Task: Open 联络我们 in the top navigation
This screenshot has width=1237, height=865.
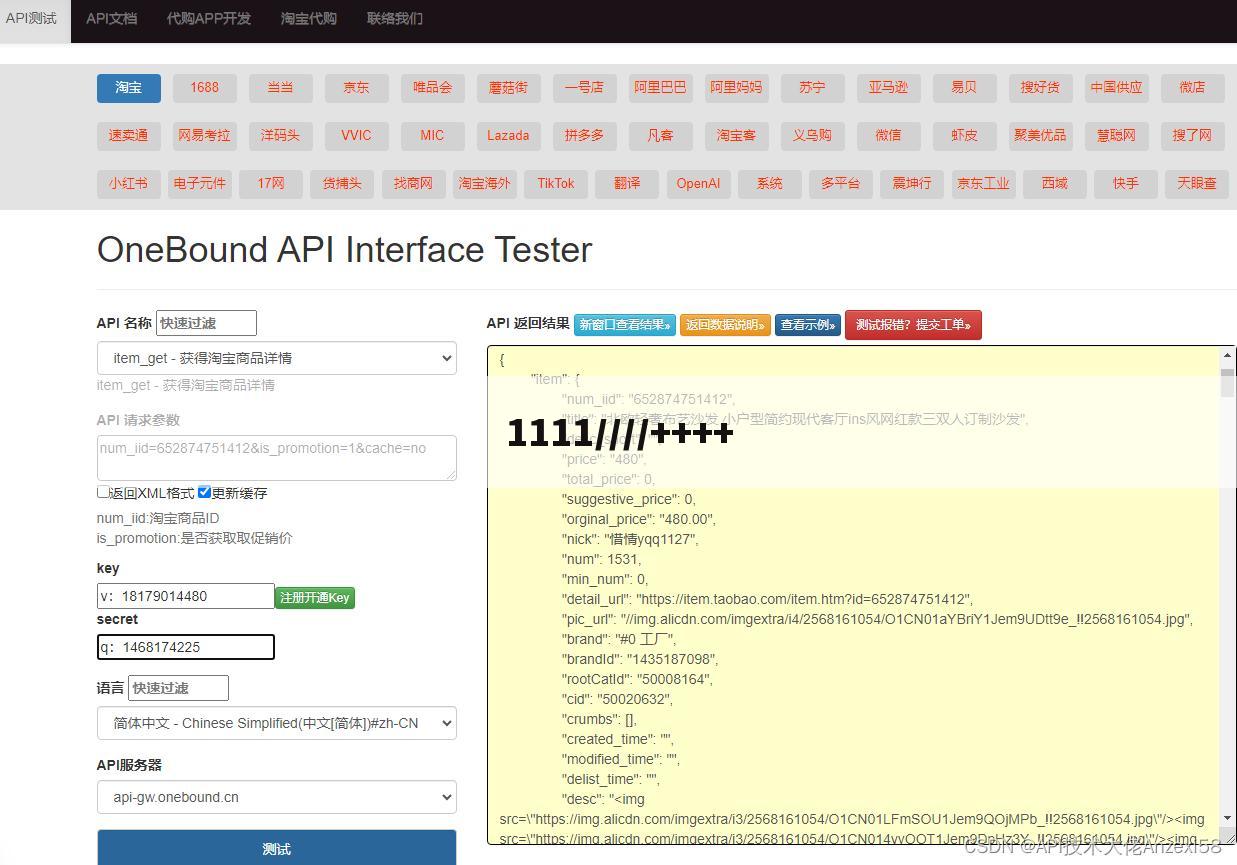Action: point(395,19)
